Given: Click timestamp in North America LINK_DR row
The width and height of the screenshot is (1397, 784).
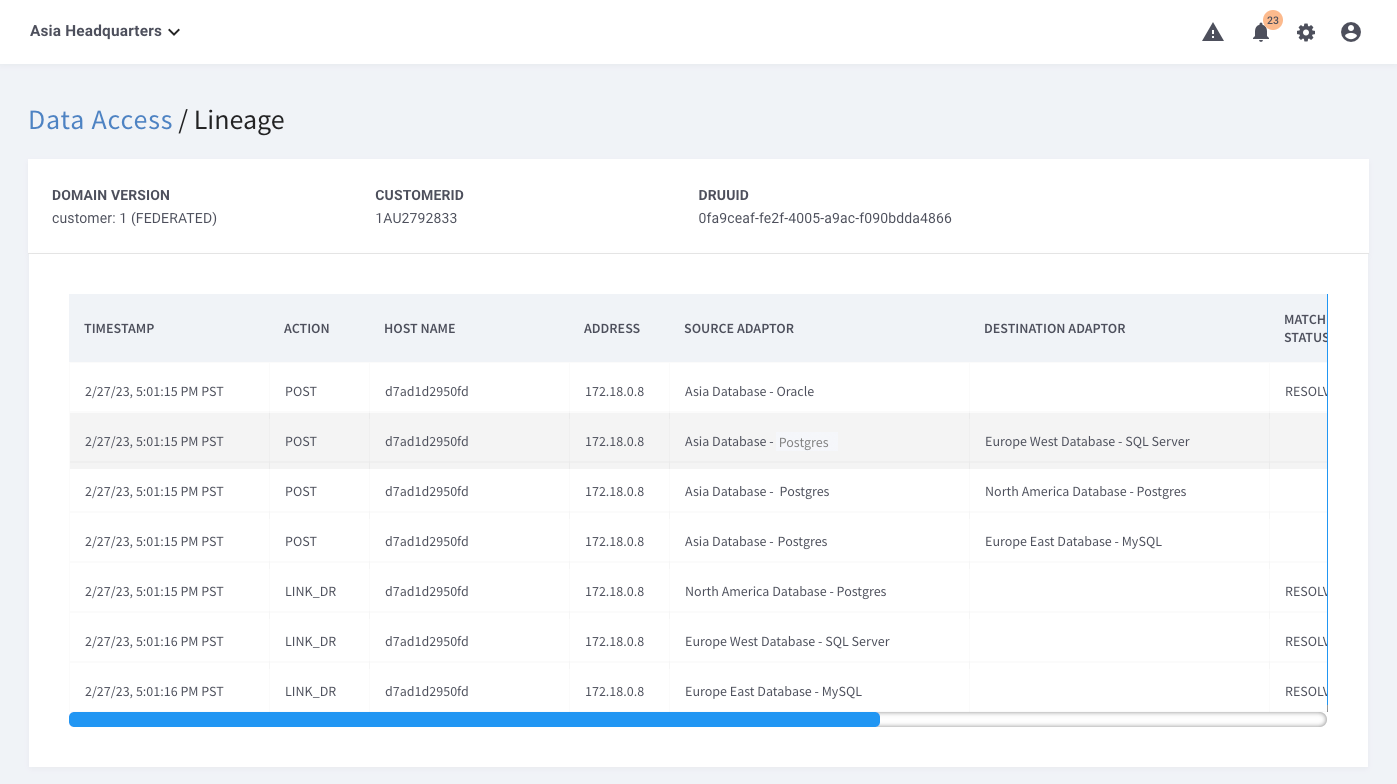Looking at the screenshot, I should pyautogui.click(x=154, y=591).
